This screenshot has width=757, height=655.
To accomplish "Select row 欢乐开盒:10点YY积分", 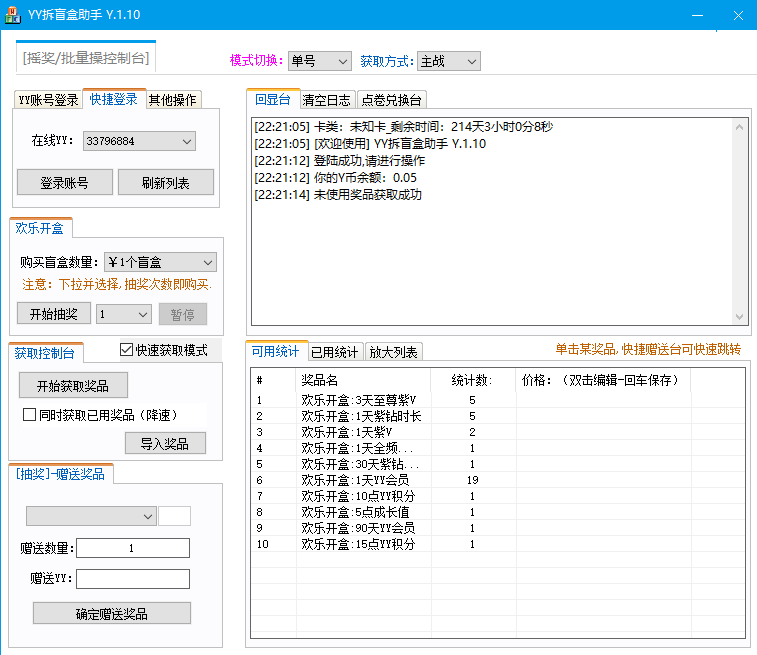I will [x=498, y=496].
